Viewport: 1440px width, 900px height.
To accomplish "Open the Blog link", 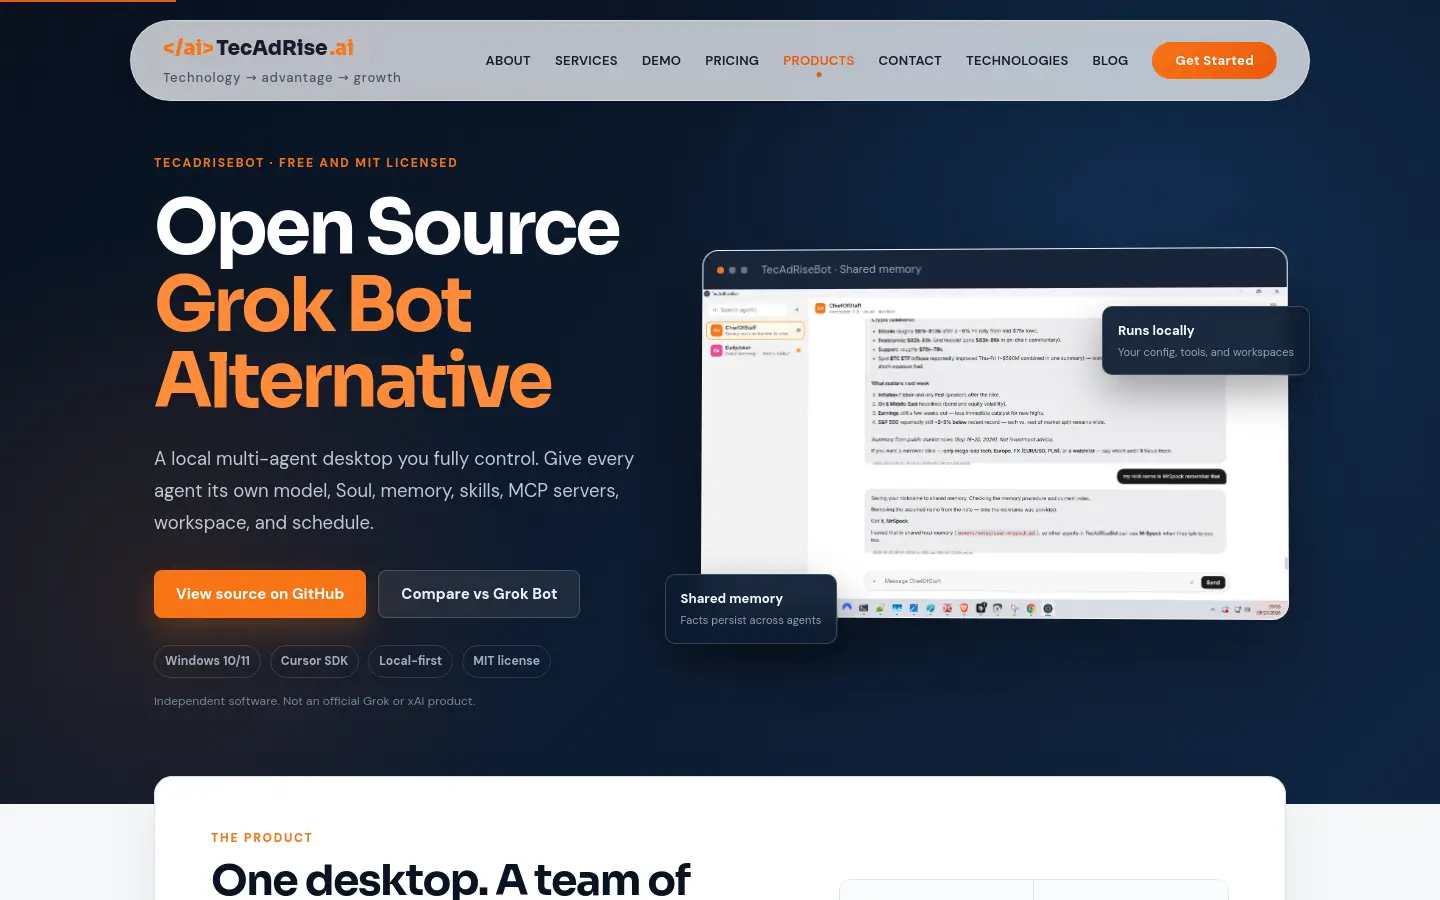I will tap(1110, 61).
